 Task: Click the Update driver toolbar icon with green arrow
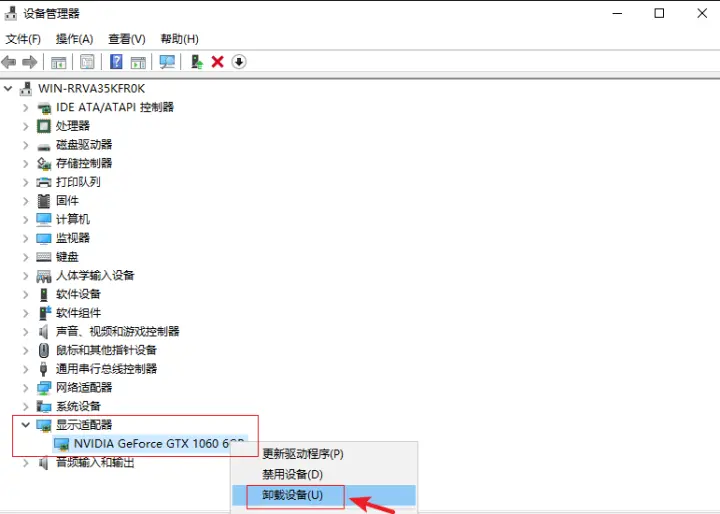[197, 62]
